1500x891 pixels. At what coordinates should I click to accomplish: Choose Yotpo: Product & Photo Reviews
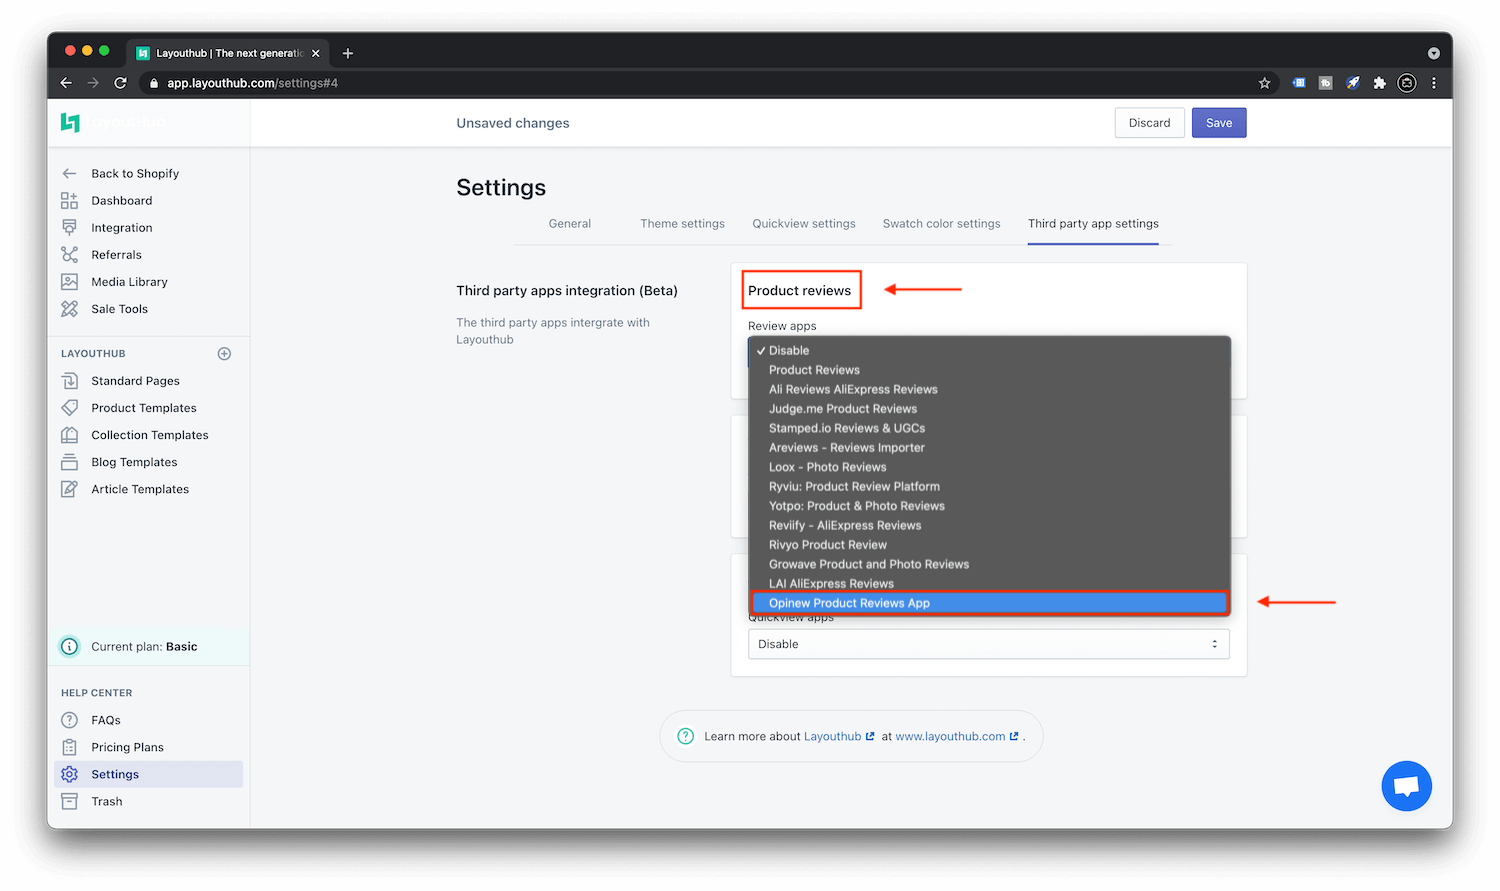[989, 506]
